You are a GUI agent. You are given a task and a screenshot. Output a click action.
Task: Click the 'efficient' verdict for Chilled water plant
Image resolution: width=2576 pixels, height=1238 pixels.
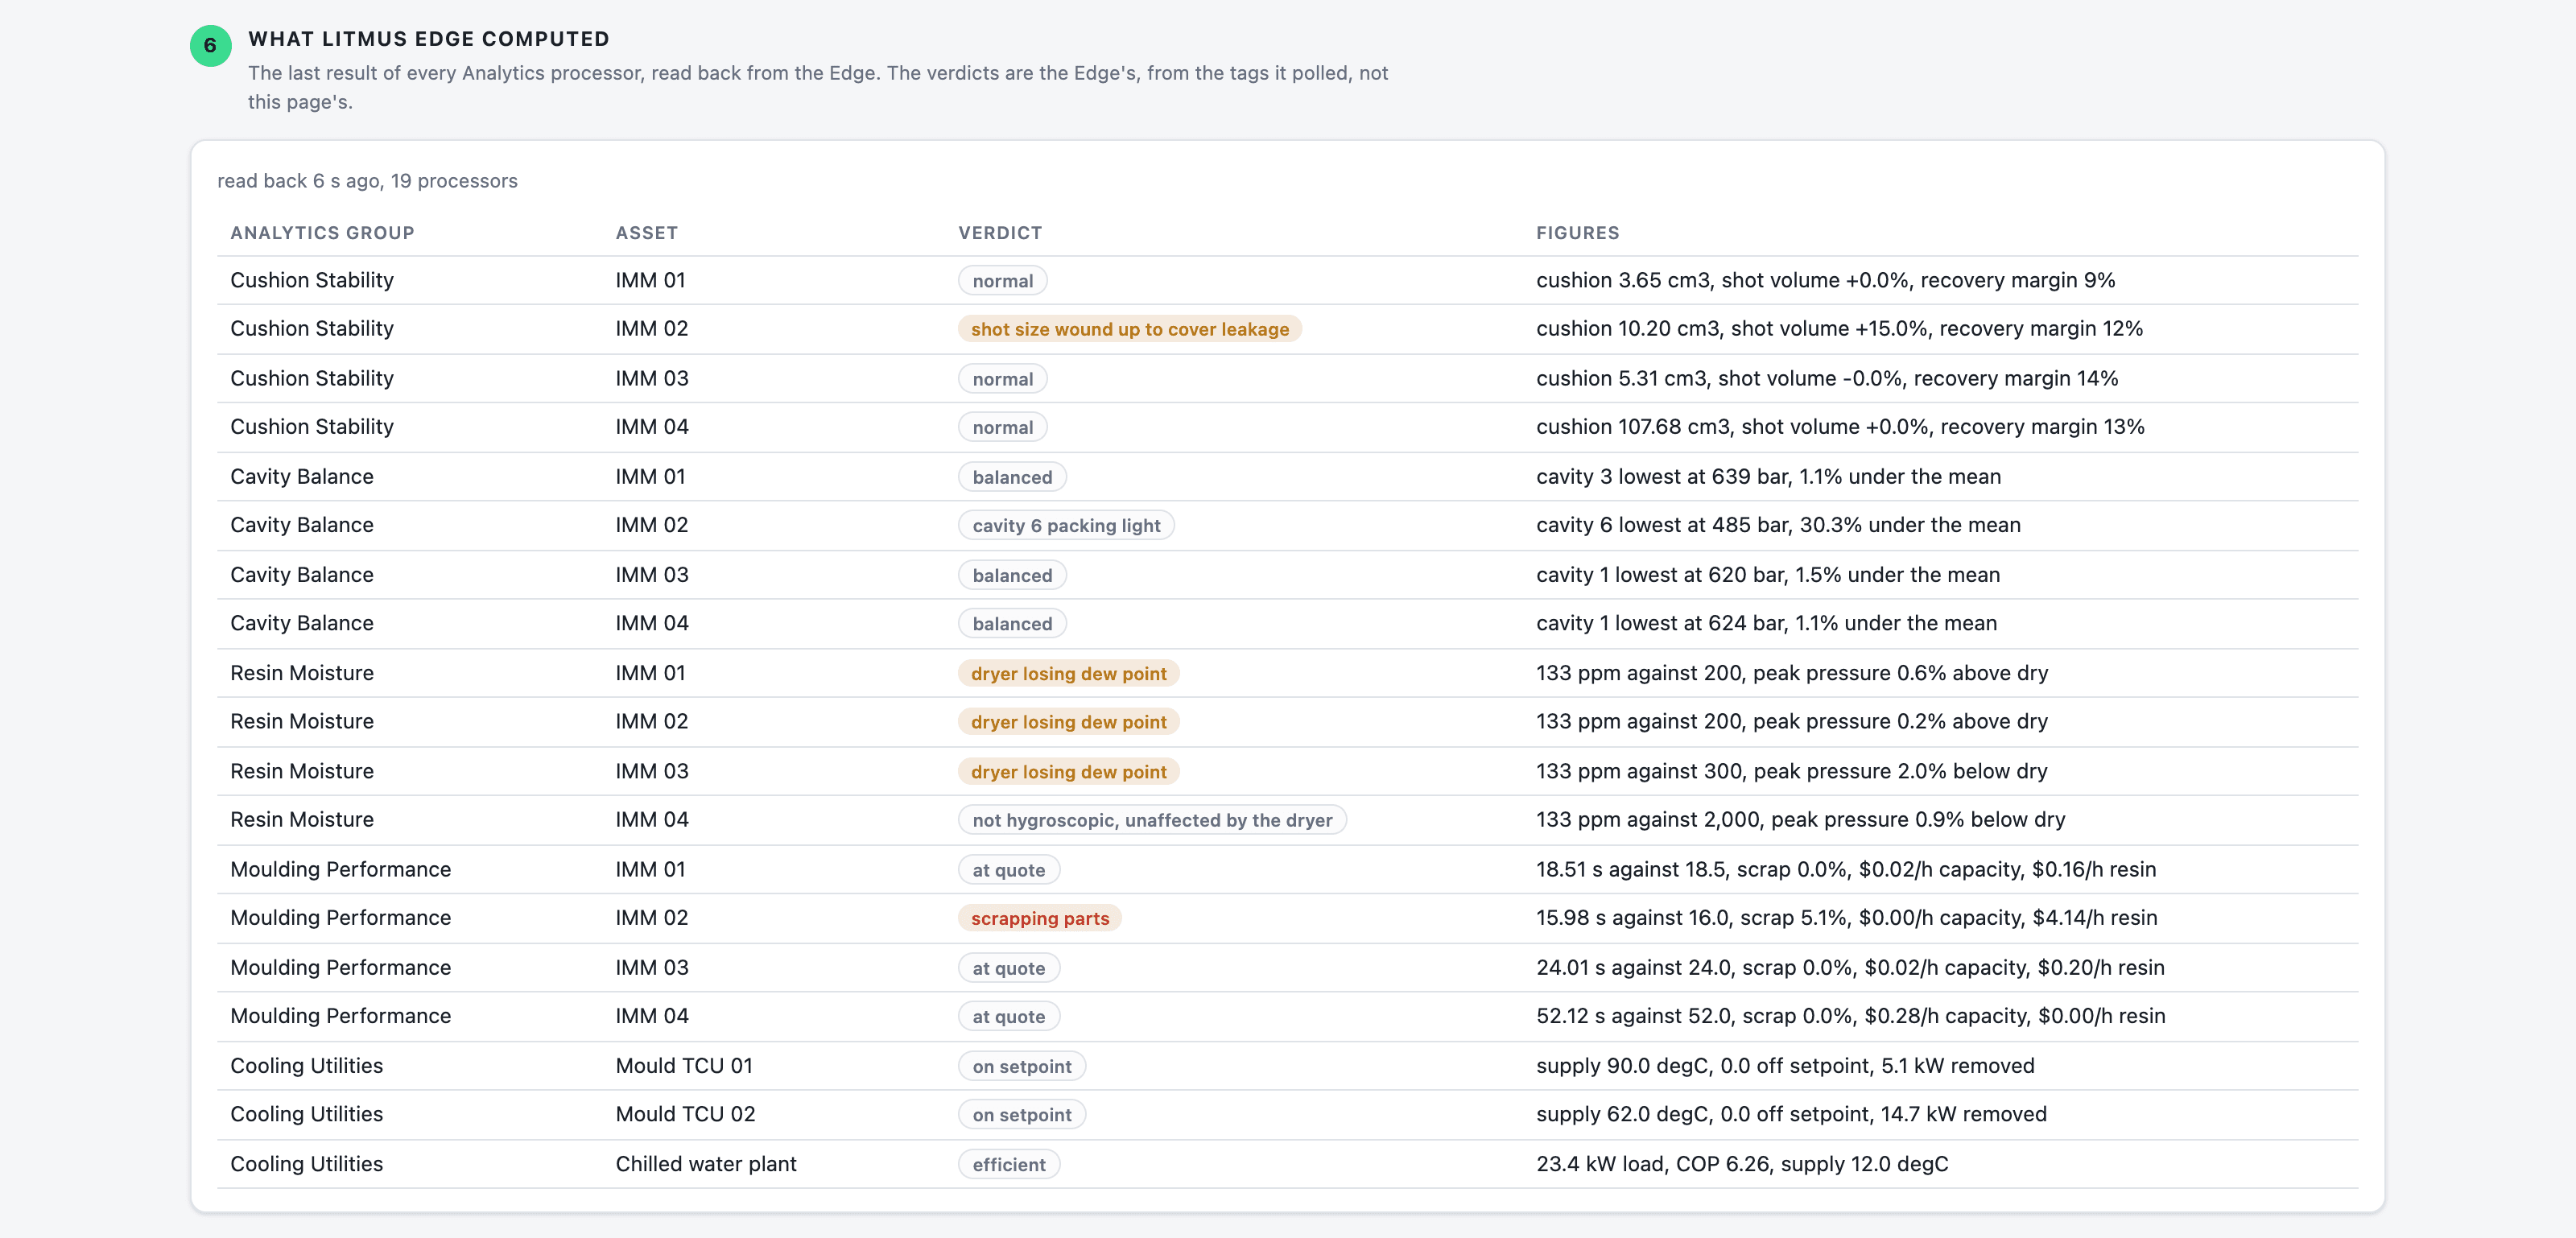[1008, 1164]
